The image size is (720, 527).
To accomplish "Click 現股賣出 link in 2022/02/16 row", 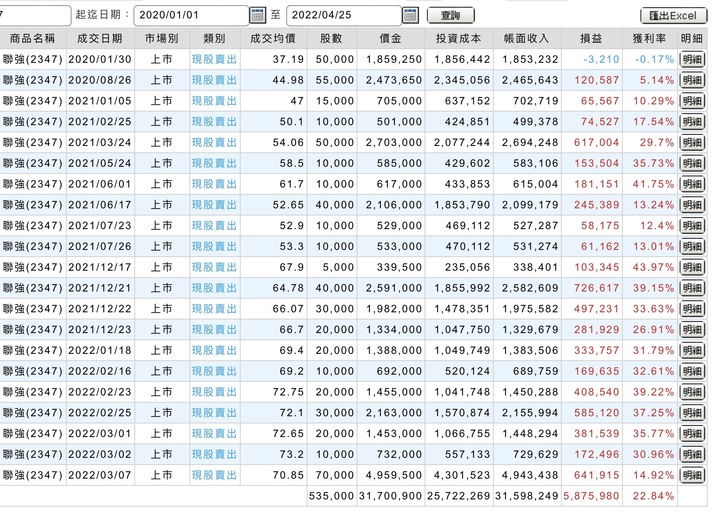I will tap(215, 371).
